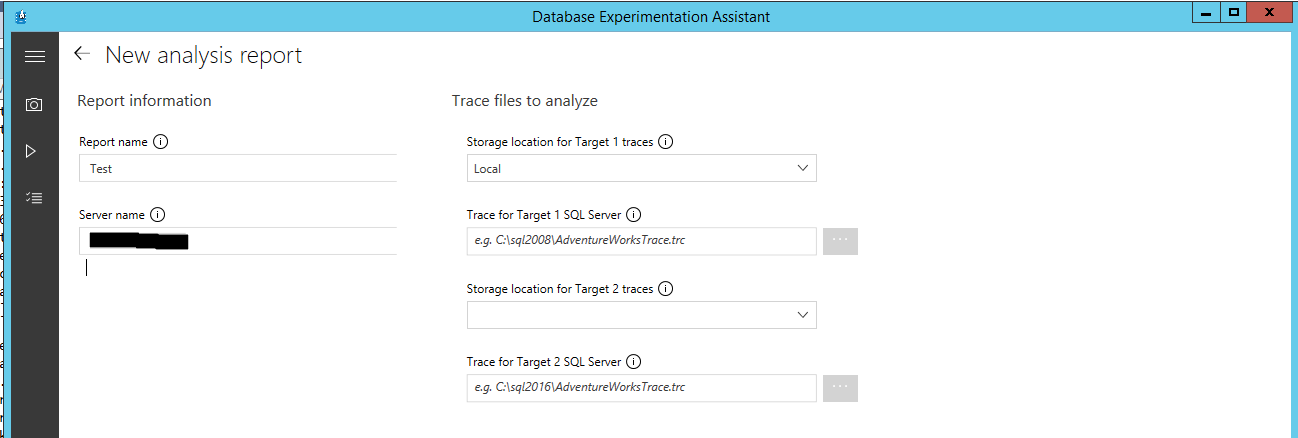Viewport: 1298px width, 438px height.
Task: Show info for Server name
Action: click(157, 215)
